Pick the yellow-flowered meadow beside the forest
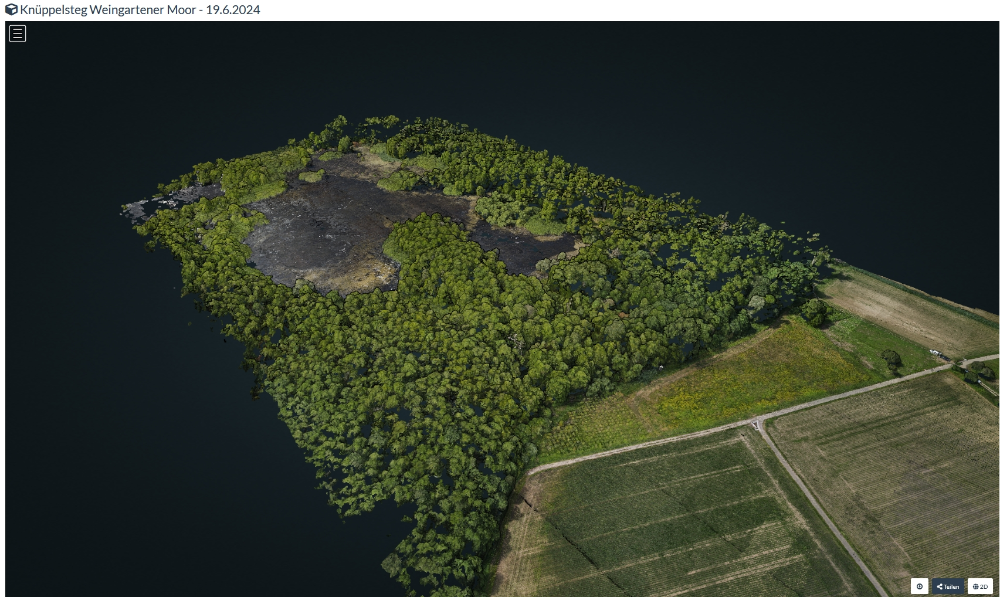Image resolution: width=1000 pixels, height=597 pixels. tap(740, 378)
